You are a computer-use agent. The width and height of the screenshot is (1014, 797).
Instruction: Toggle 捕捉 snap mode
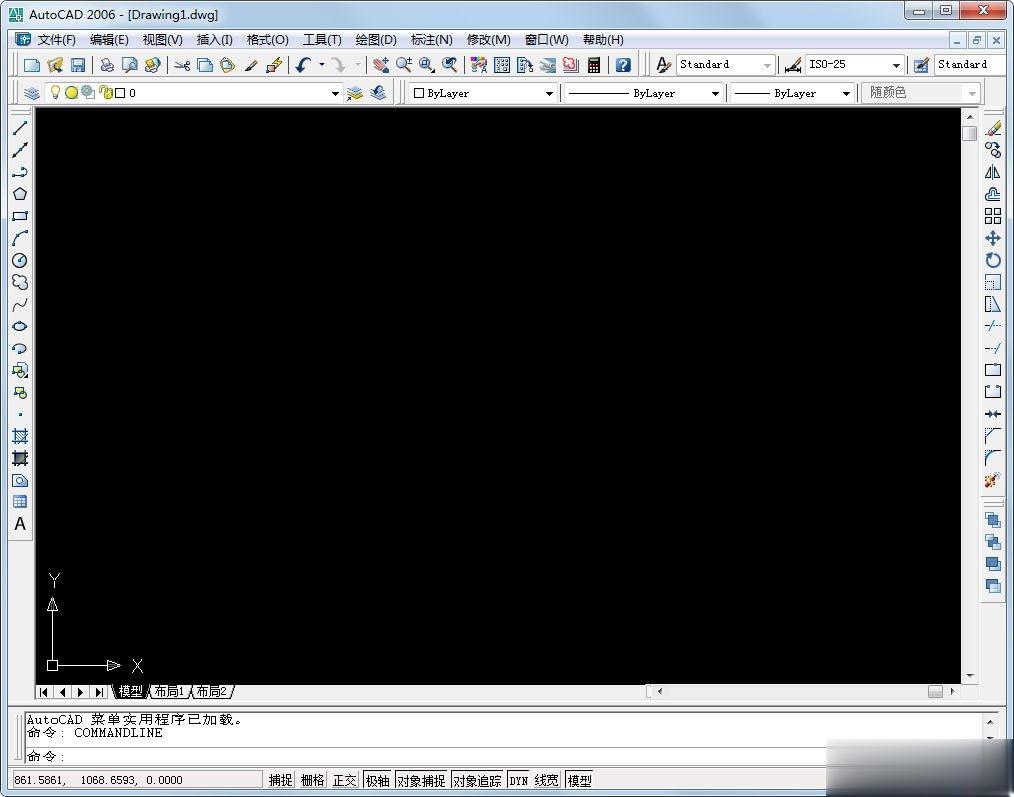[x=281, y=780]
